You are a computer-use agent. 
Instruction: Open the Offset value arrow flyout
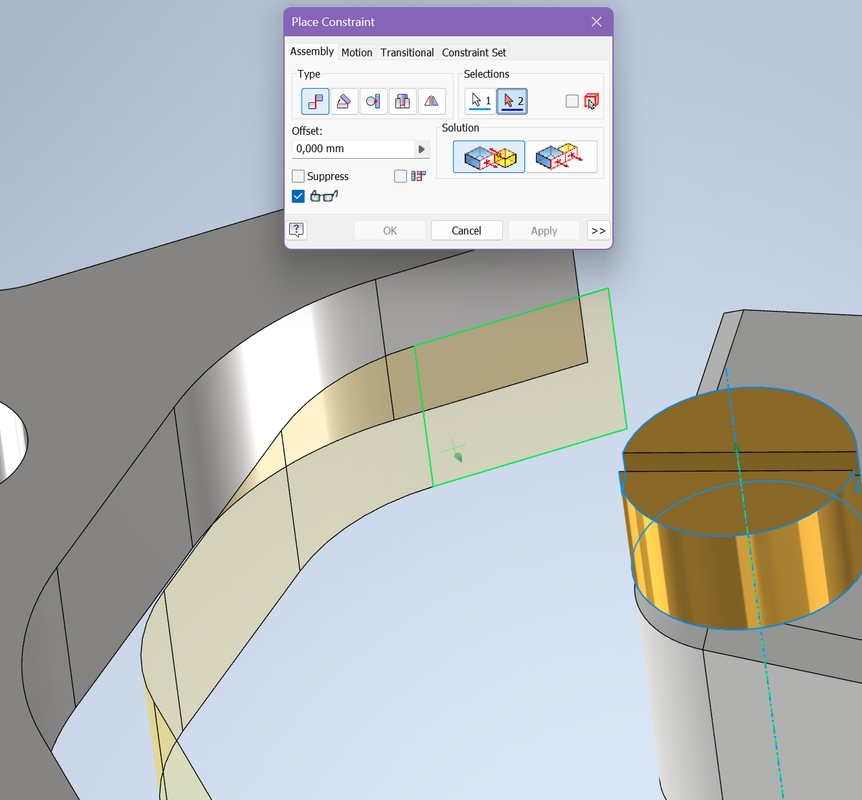pos(422,149)
